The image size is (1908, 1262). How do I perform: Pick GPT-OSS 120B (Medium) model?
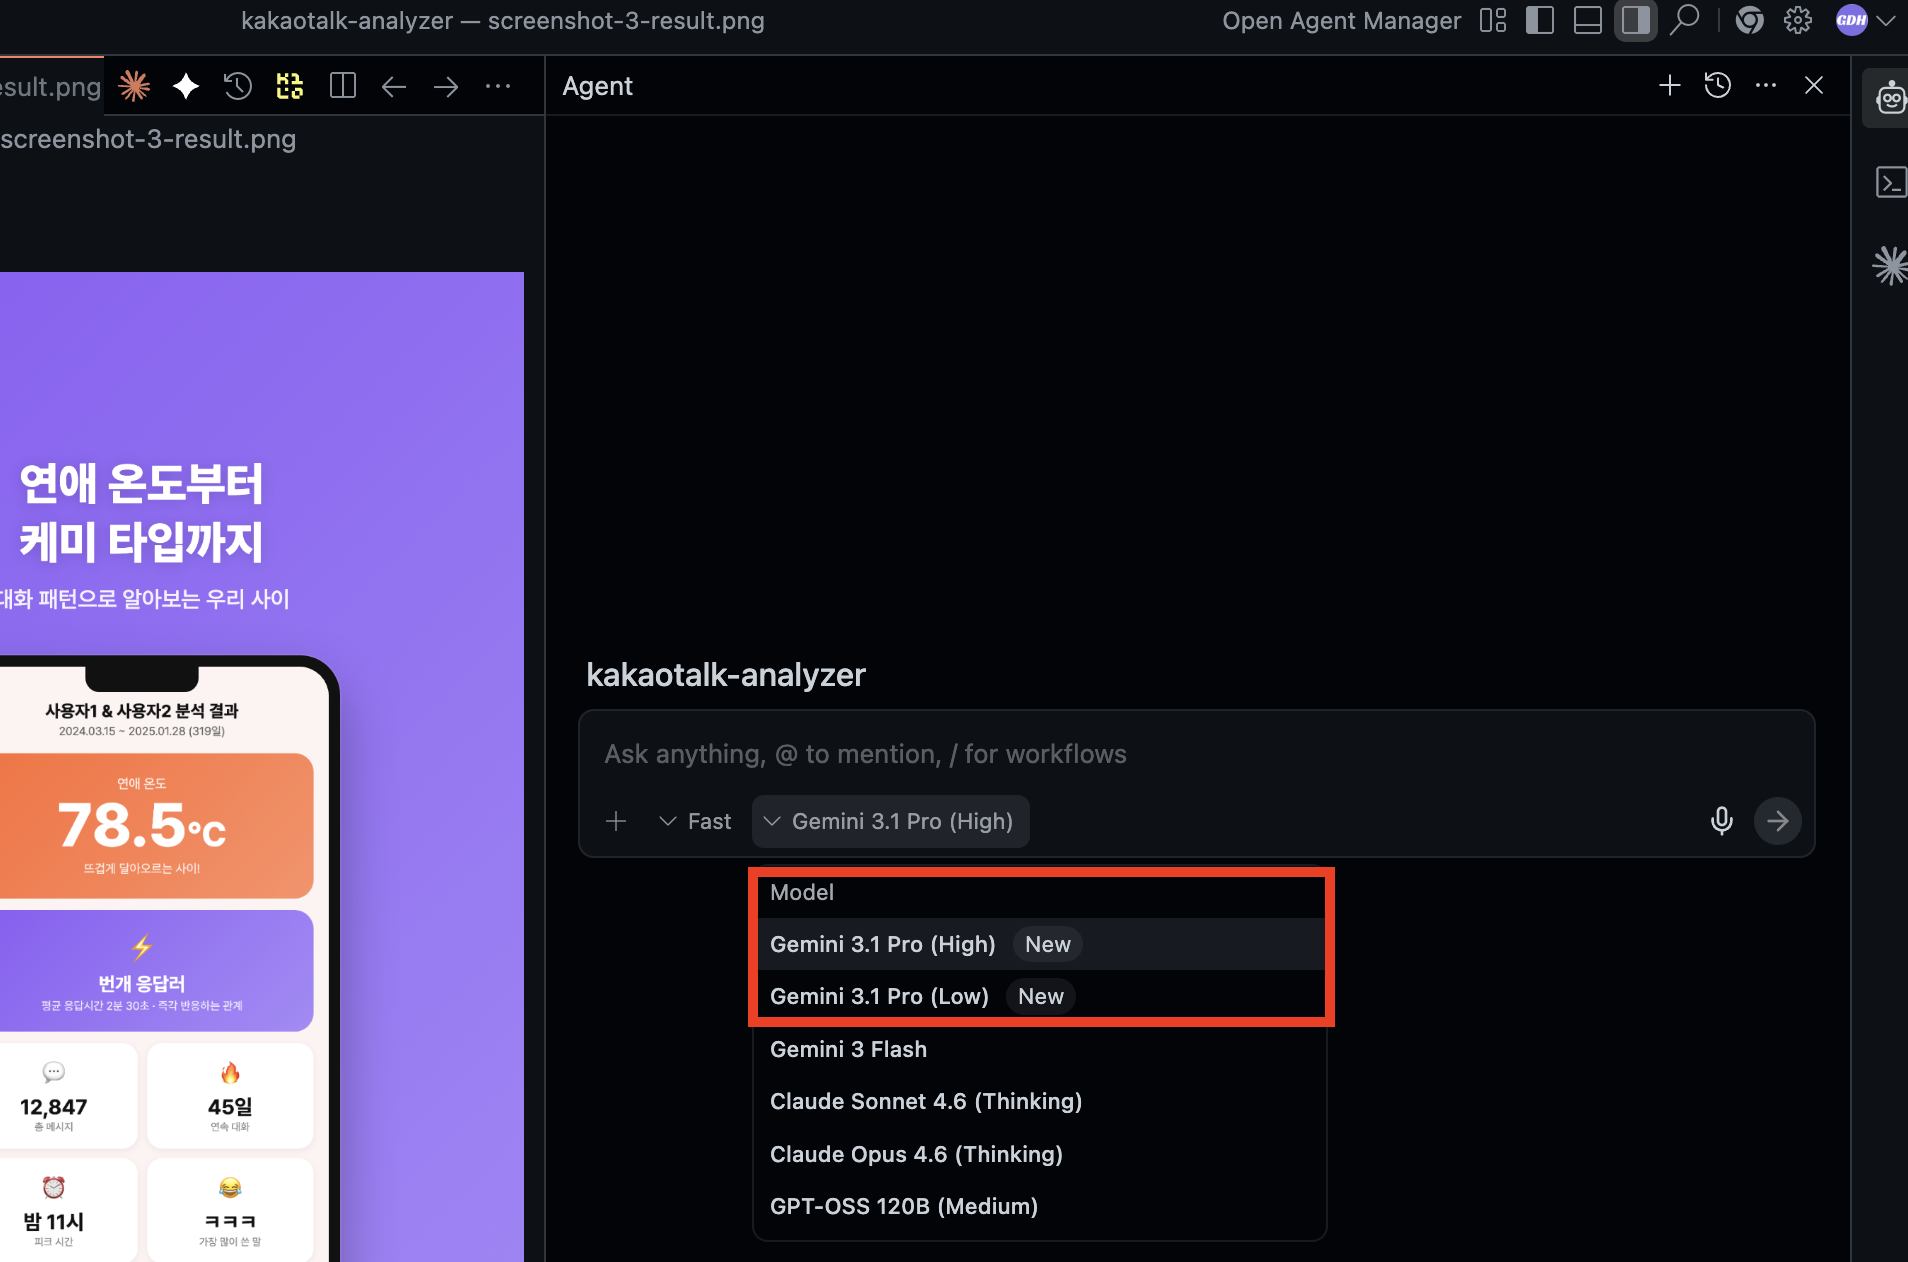coord(1040,1206)
